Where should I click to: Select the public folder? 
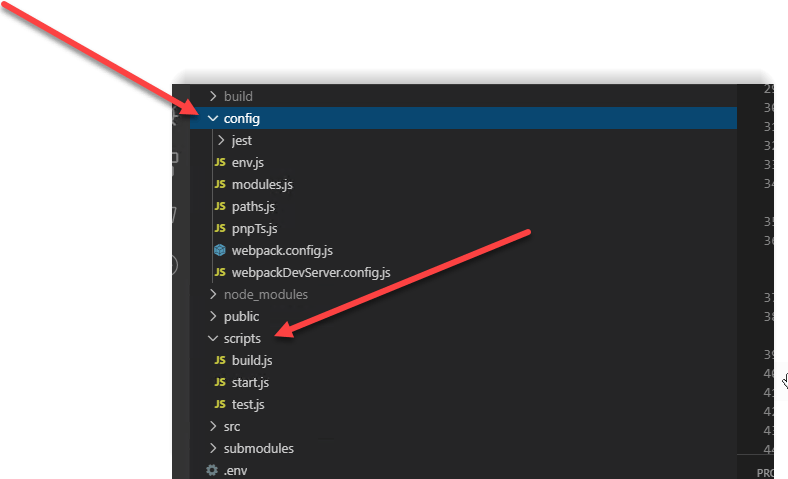tap(241, 316)
